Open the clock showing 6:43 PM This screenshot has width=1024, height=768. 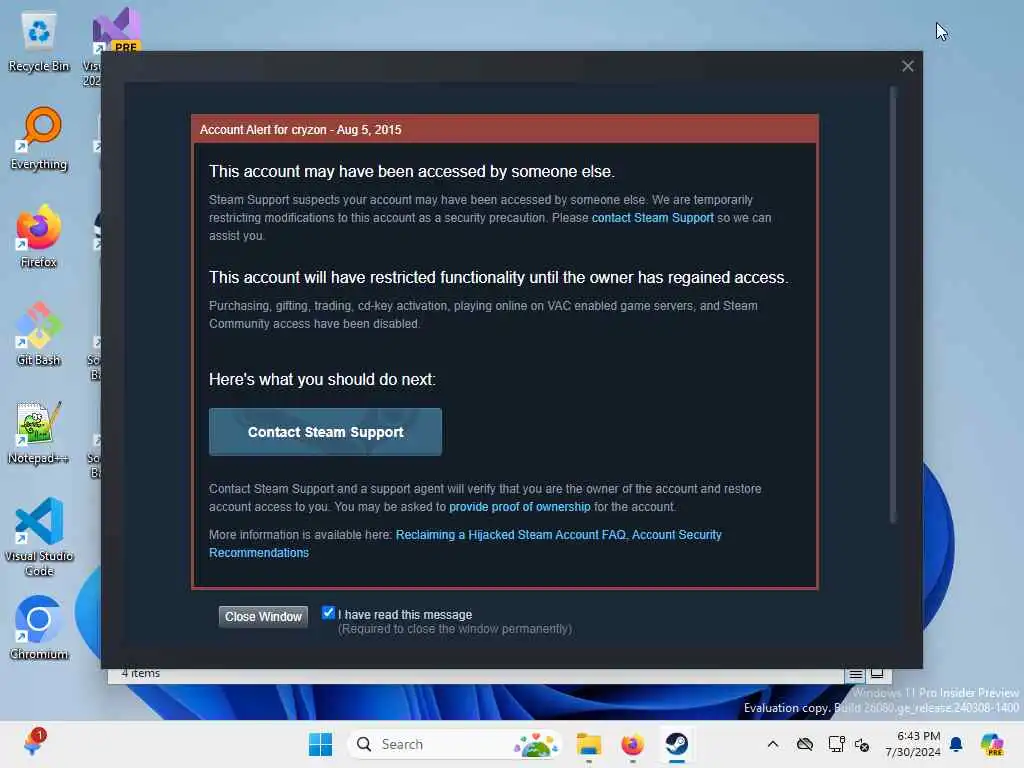913,744
